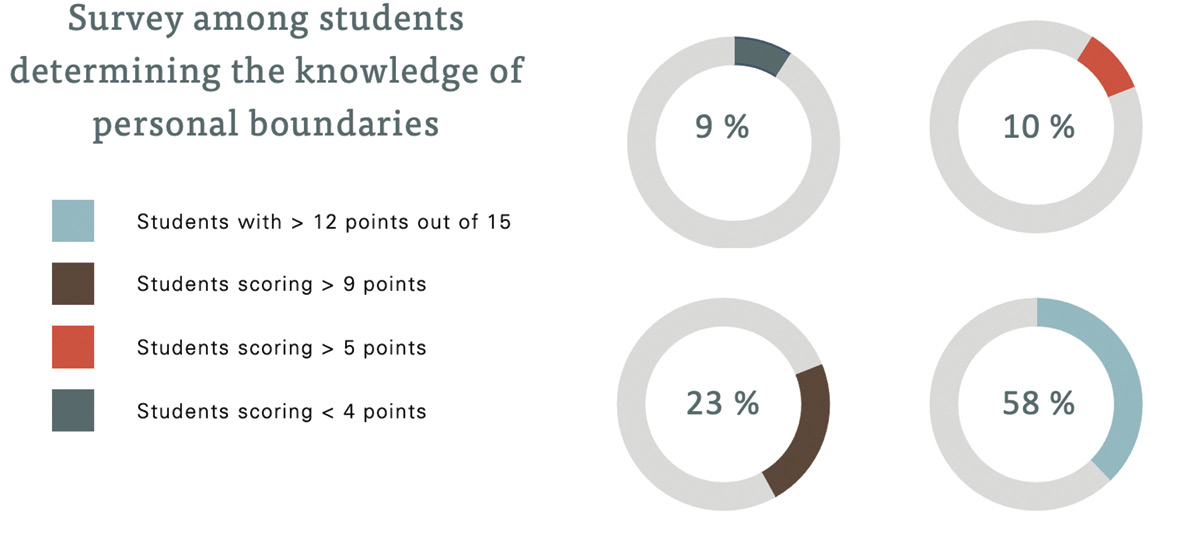Click the light blue legend swatch

click(x=73, y=221)
